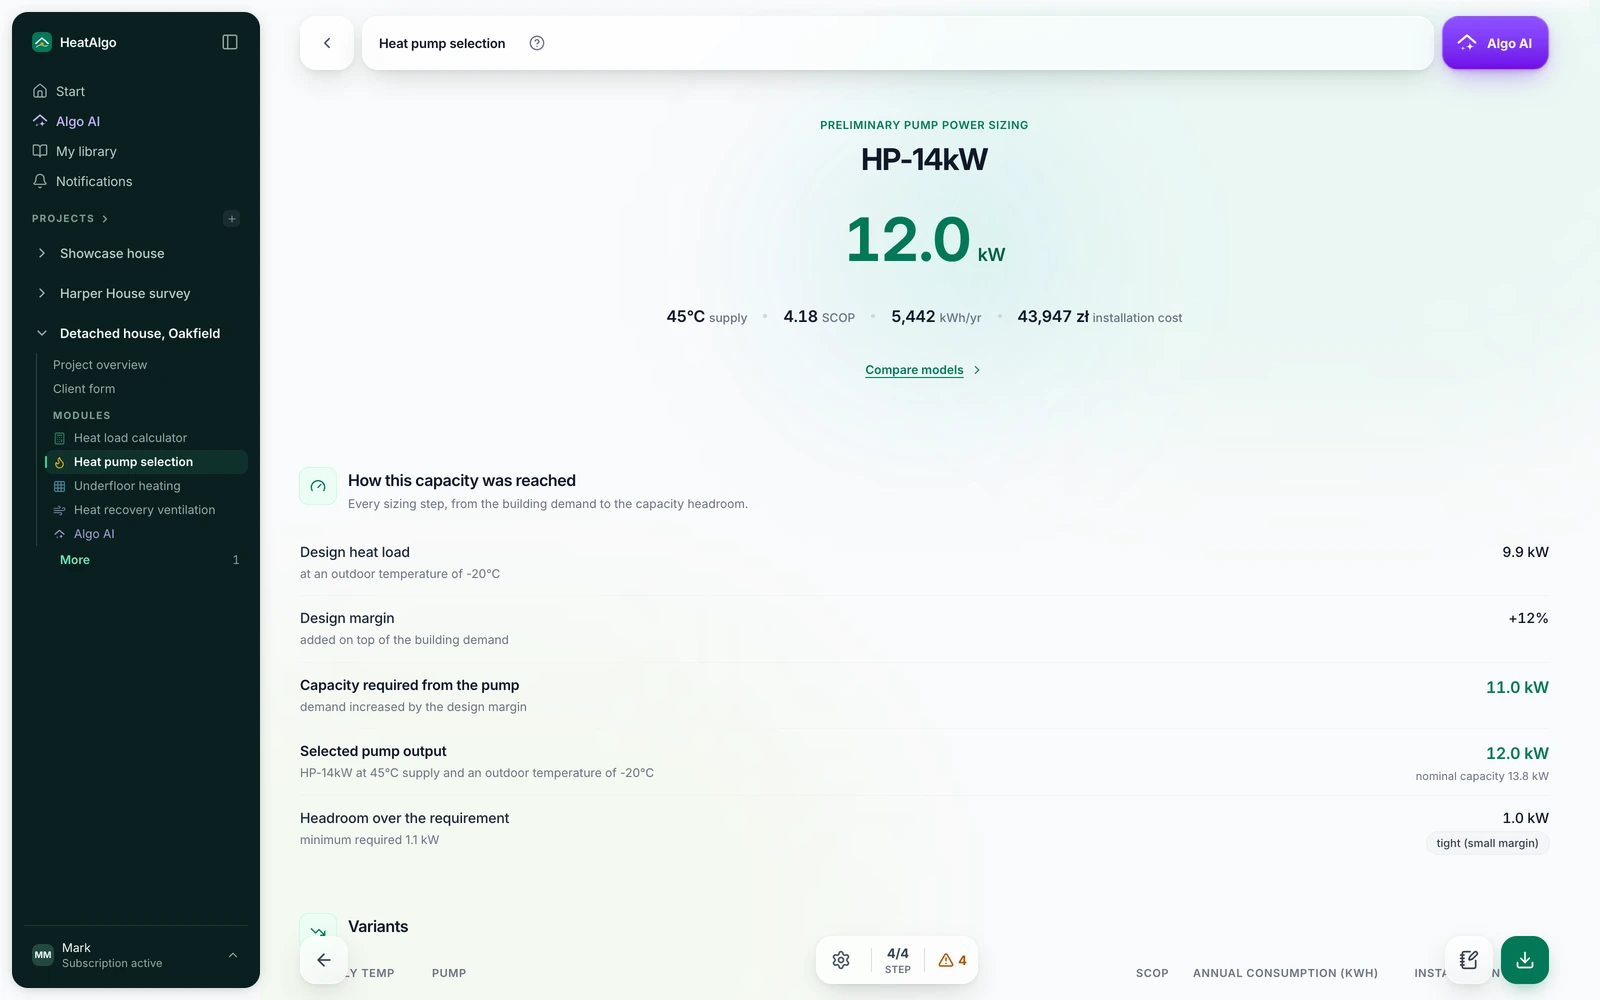Viewport: 1600px width, 1000px height.
Task: Open the Heat load calculator module
Action: tap(146, 438)
